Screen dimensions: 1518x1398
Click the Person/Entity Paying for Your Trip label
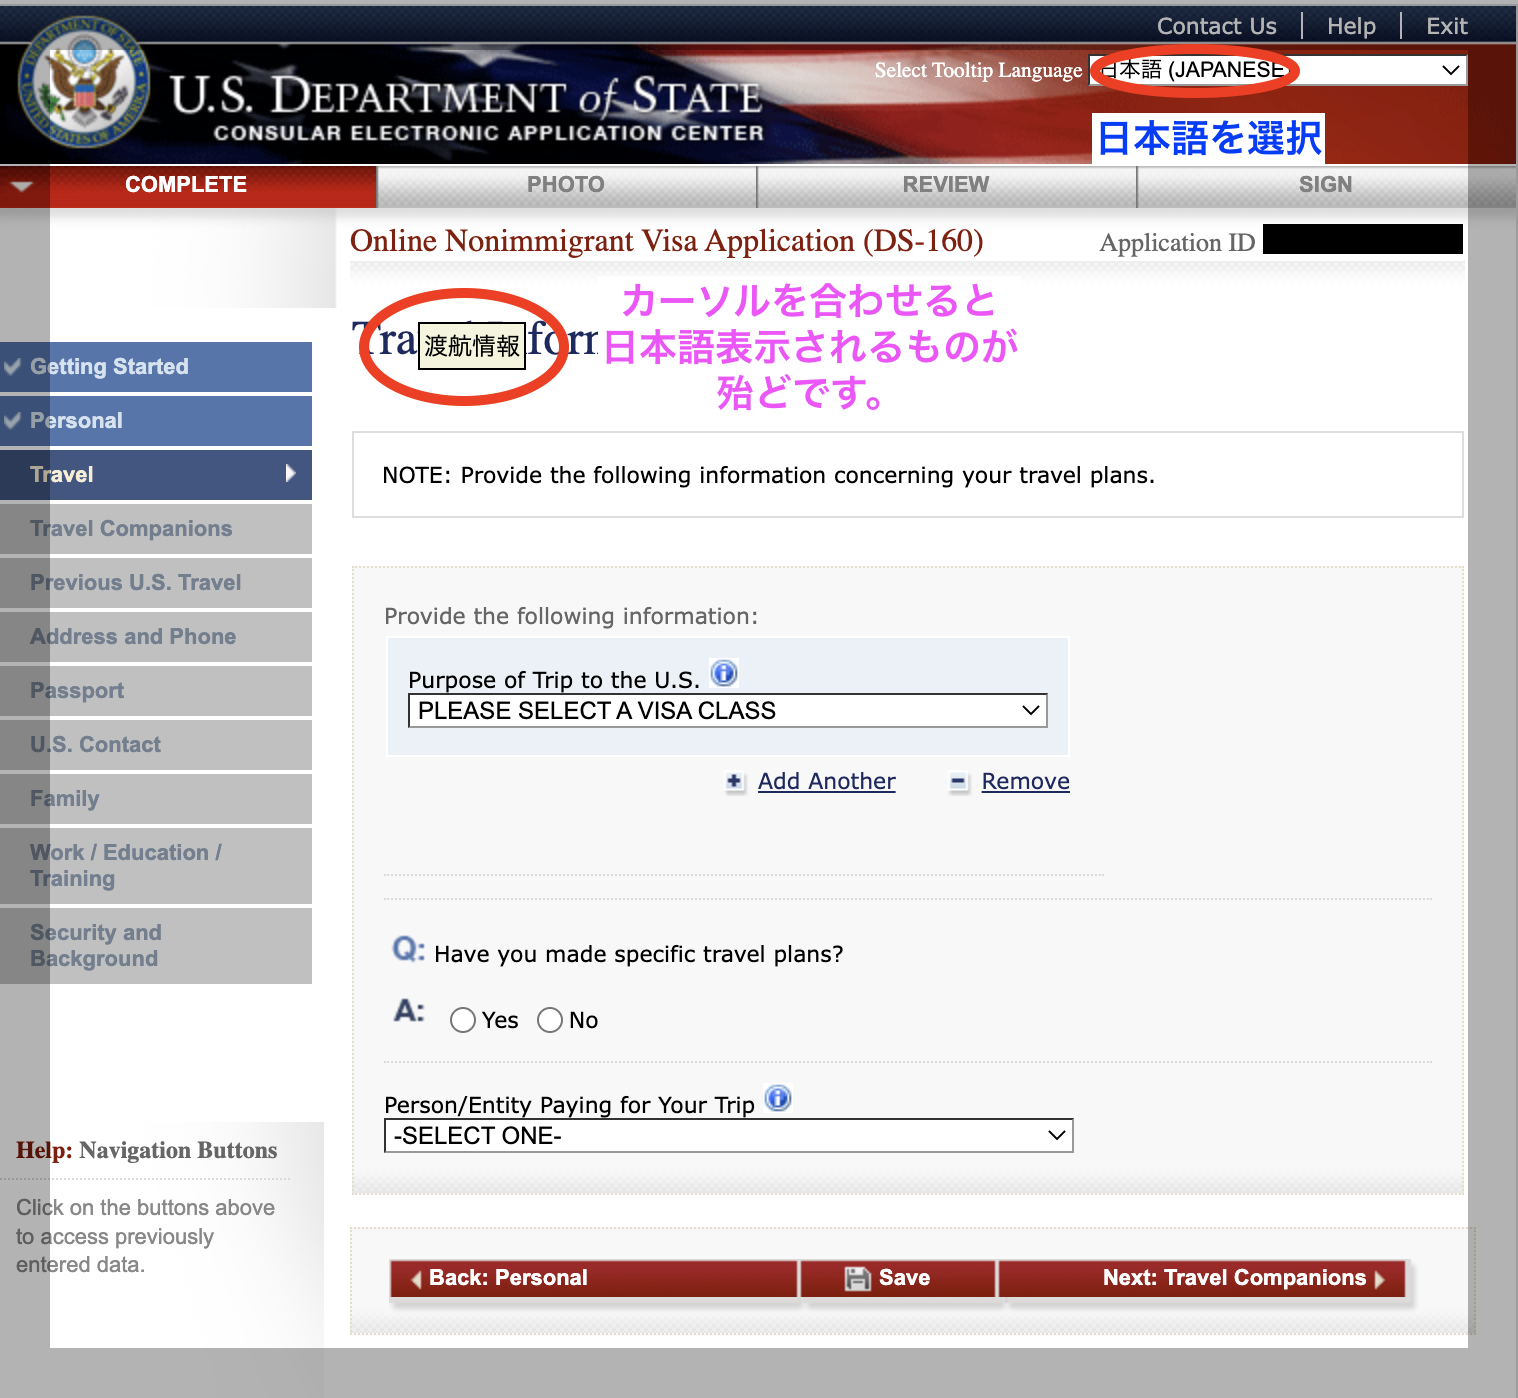point(569,1105)
